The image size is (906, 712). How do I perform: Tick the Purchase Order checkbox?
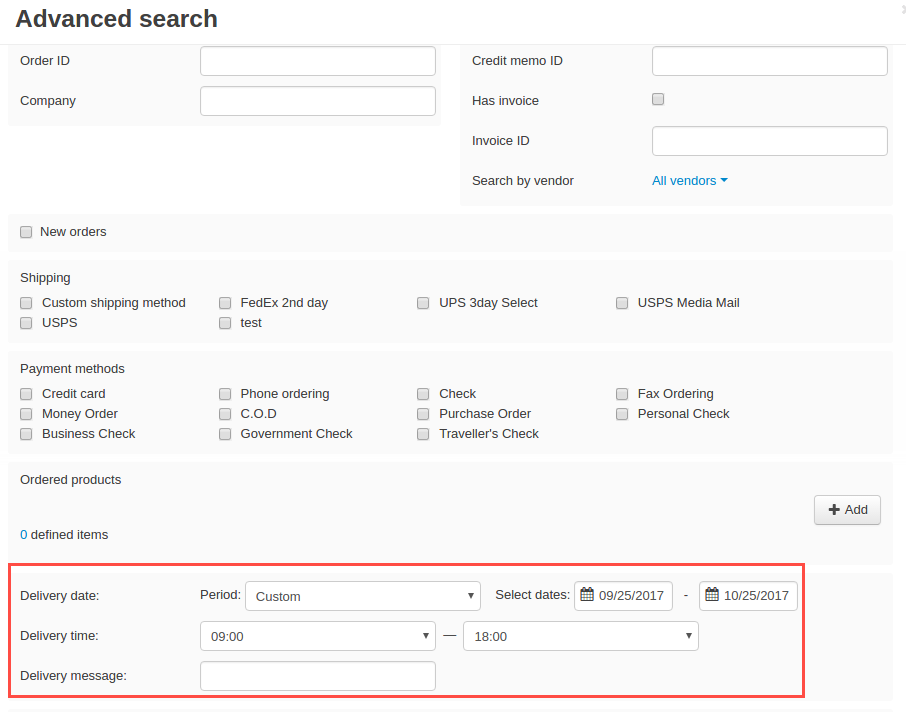tap(423, 414)
